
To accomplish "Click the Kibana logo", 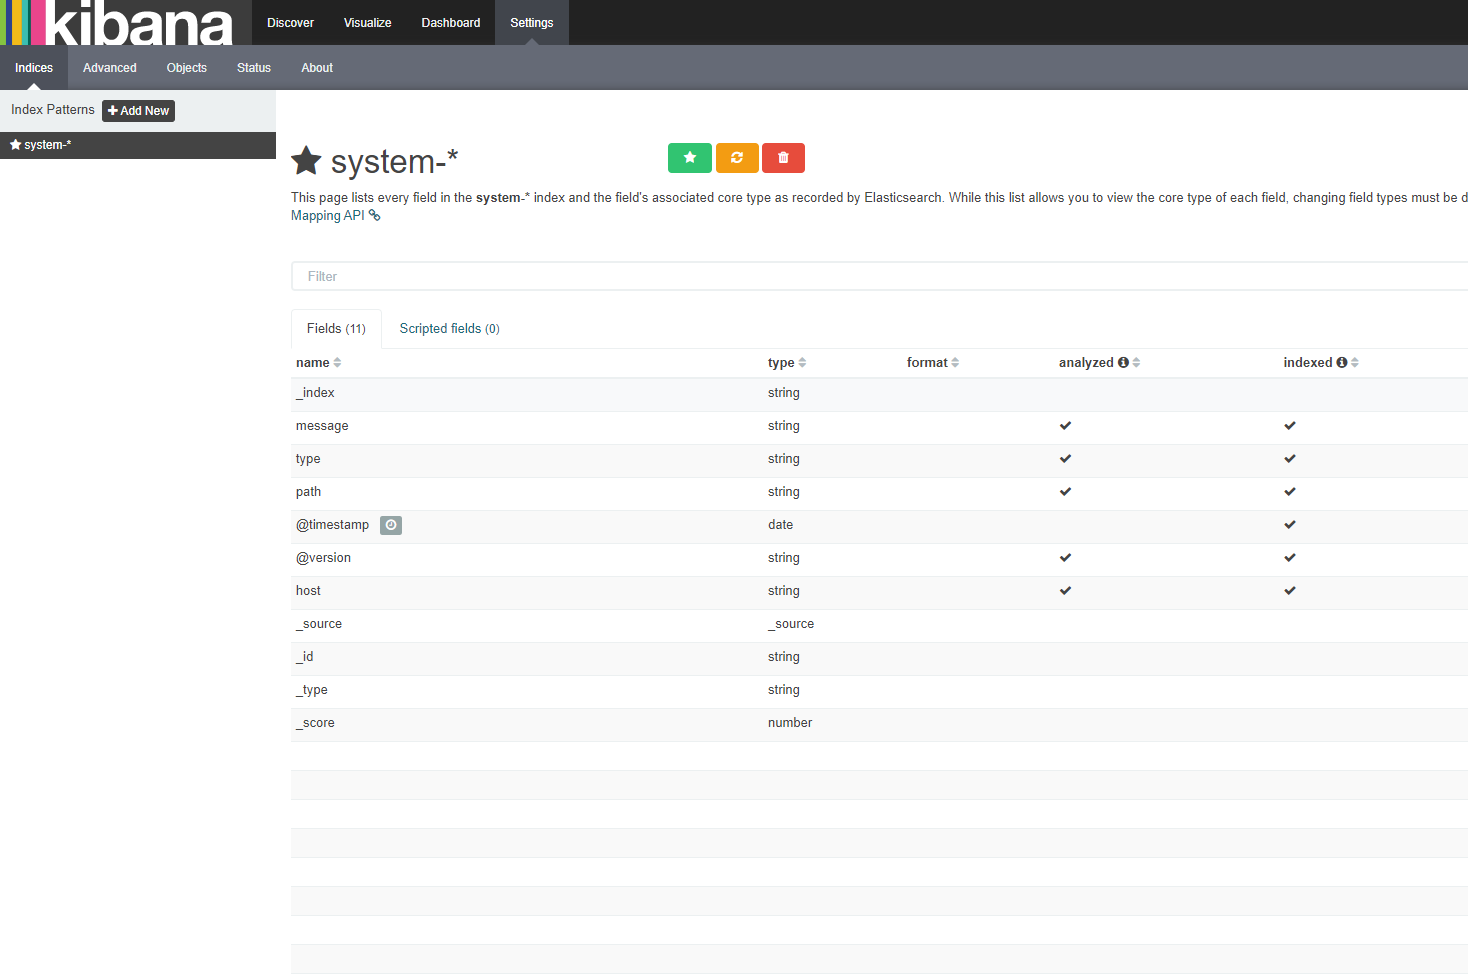I will tap(118, 23).
